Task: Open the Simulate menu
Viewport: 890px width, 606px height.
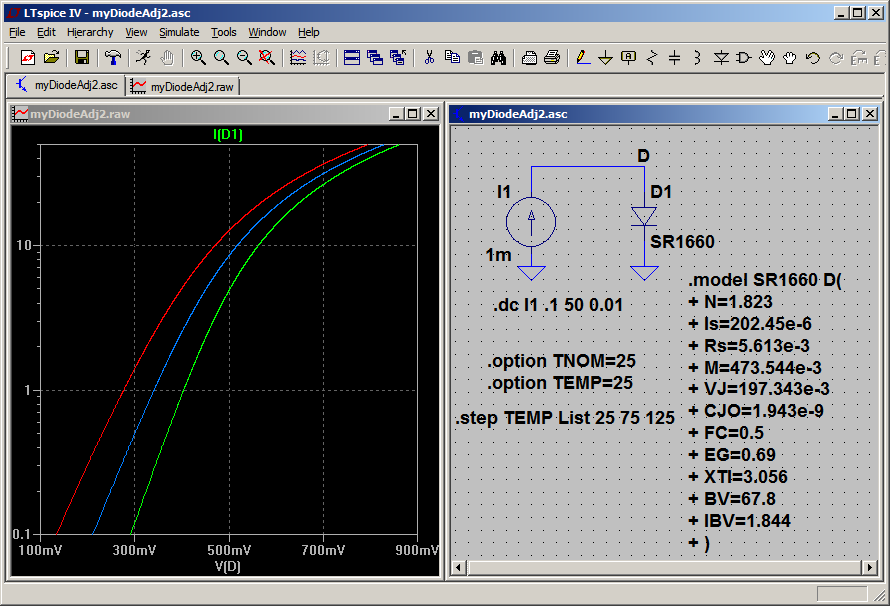Action: (179, 32)
